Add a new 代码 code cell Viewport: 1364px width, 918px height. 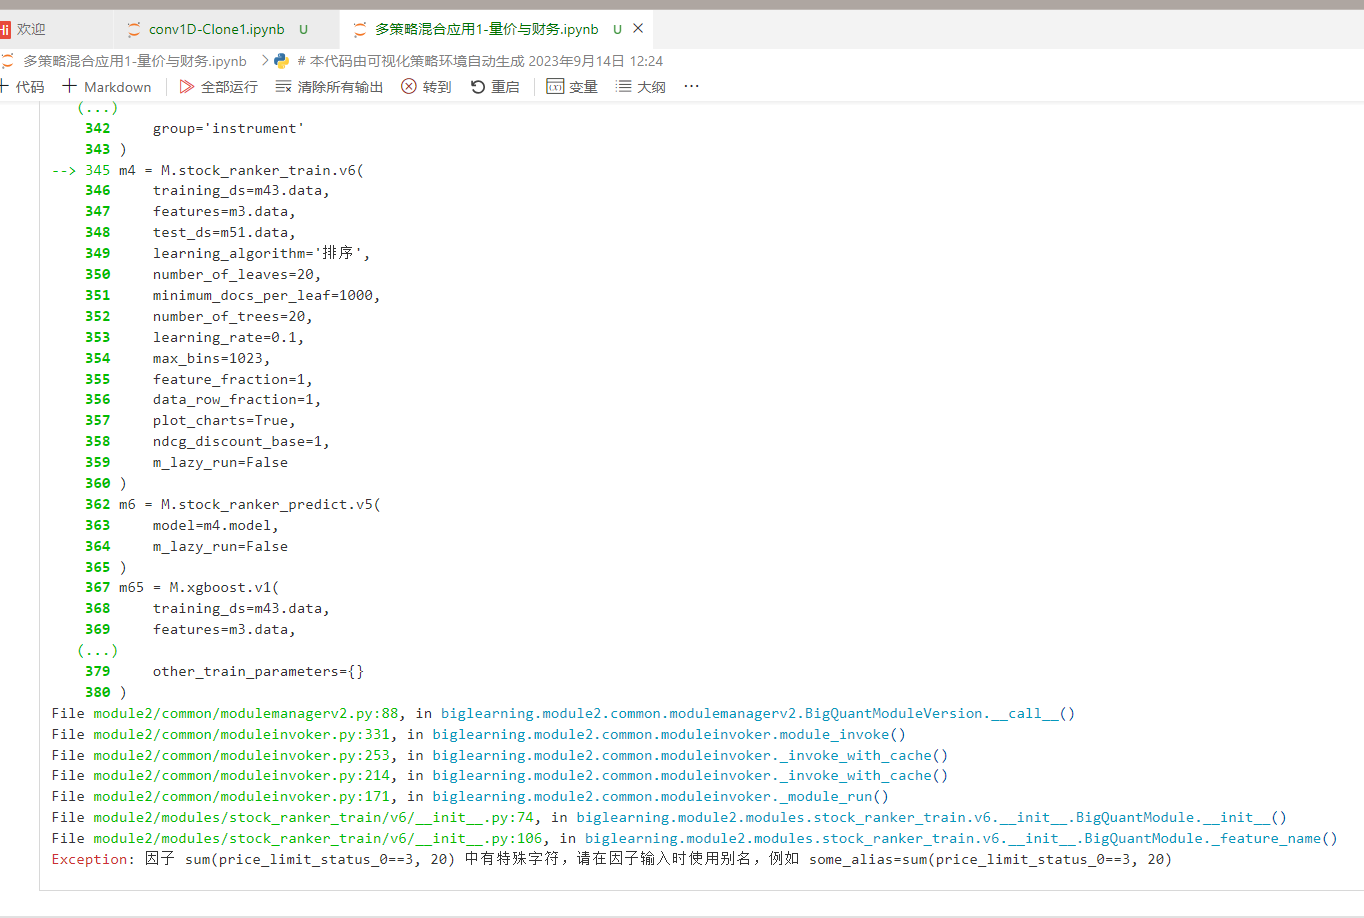point(22,87)
